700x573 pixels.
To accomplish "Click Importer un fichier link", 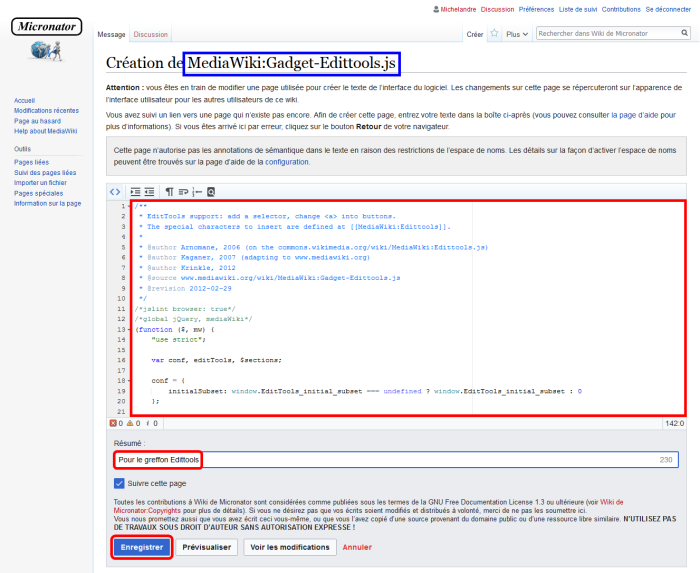I will click(x=40, y=183).
